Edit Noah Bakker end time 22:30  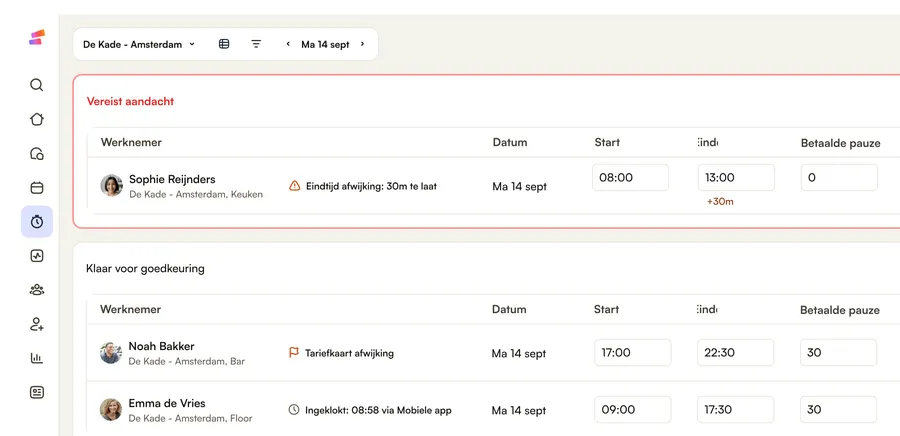pos(736,352)
